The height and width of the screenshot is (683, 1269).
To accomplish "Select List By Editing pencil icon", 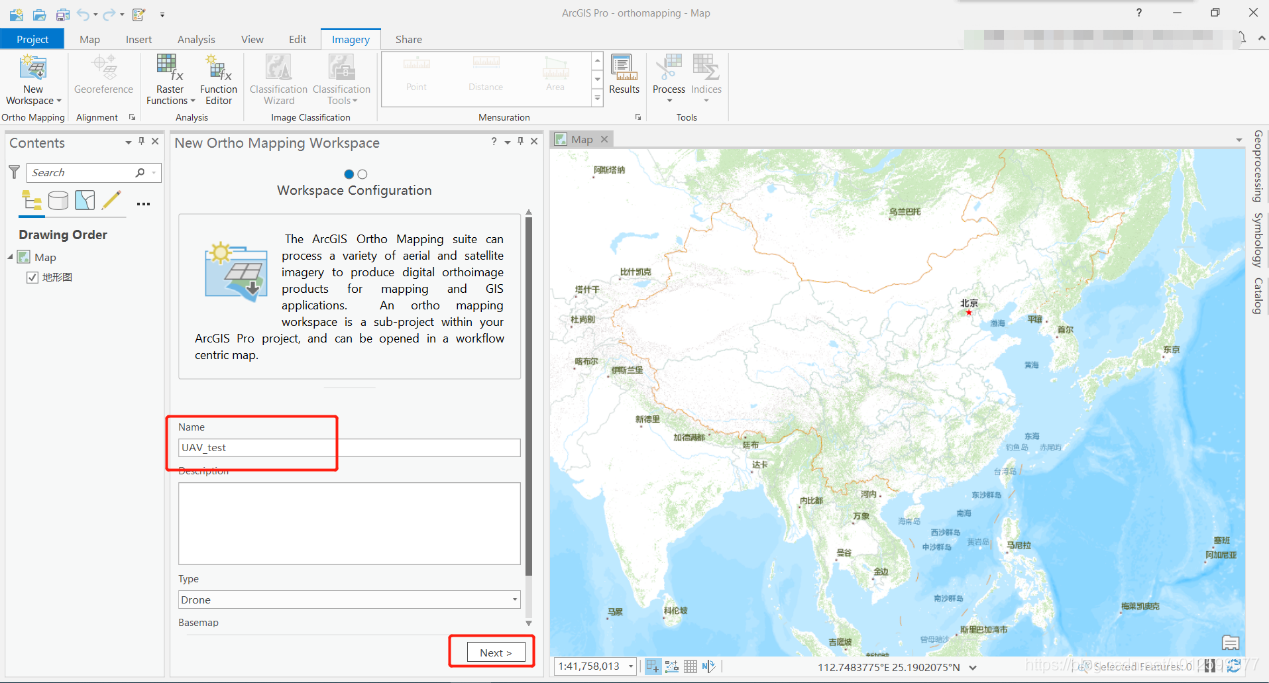I will point(112,201).
